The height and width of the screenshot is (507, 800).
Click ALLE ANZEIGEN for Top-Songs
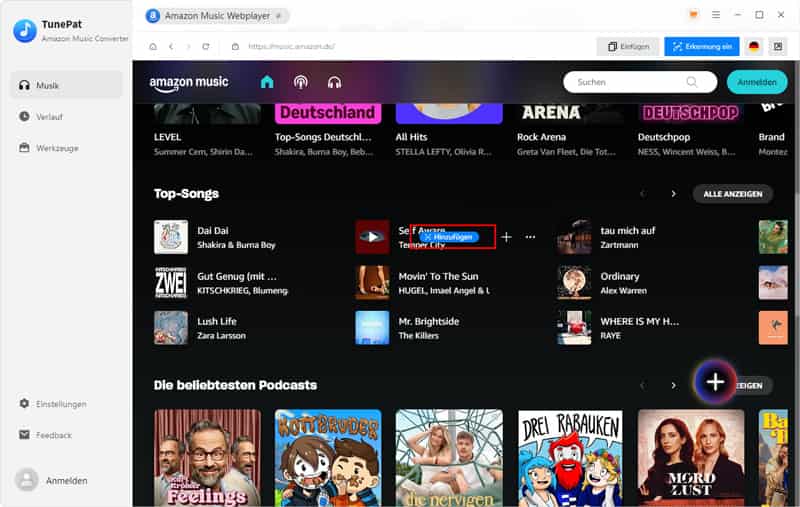(x=733, y=194)
